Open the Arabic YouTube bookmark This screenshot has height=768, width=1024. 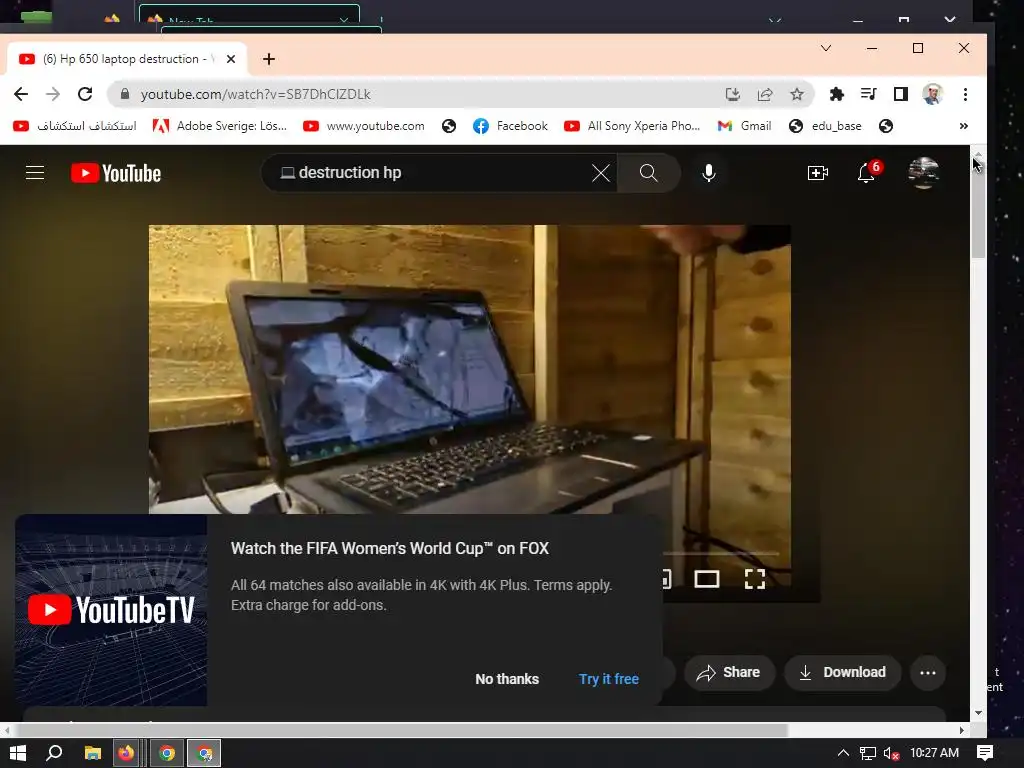click(74, 126)
